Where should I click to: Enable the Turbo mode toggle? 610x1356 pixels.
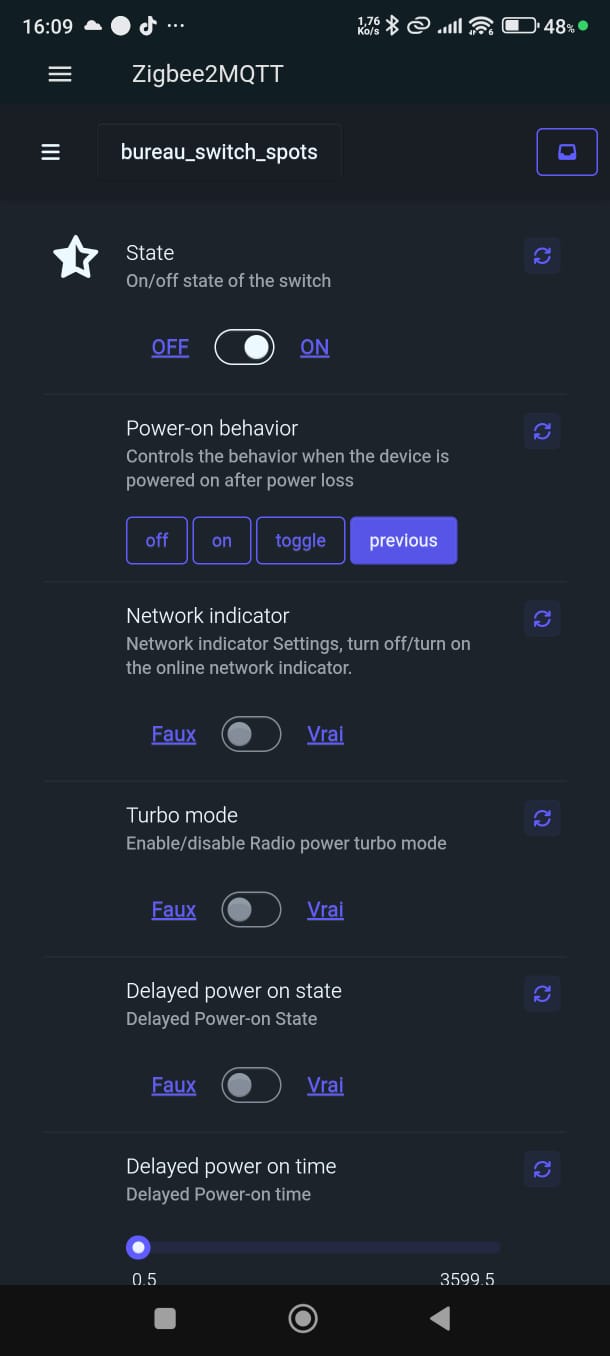(251, 910)
